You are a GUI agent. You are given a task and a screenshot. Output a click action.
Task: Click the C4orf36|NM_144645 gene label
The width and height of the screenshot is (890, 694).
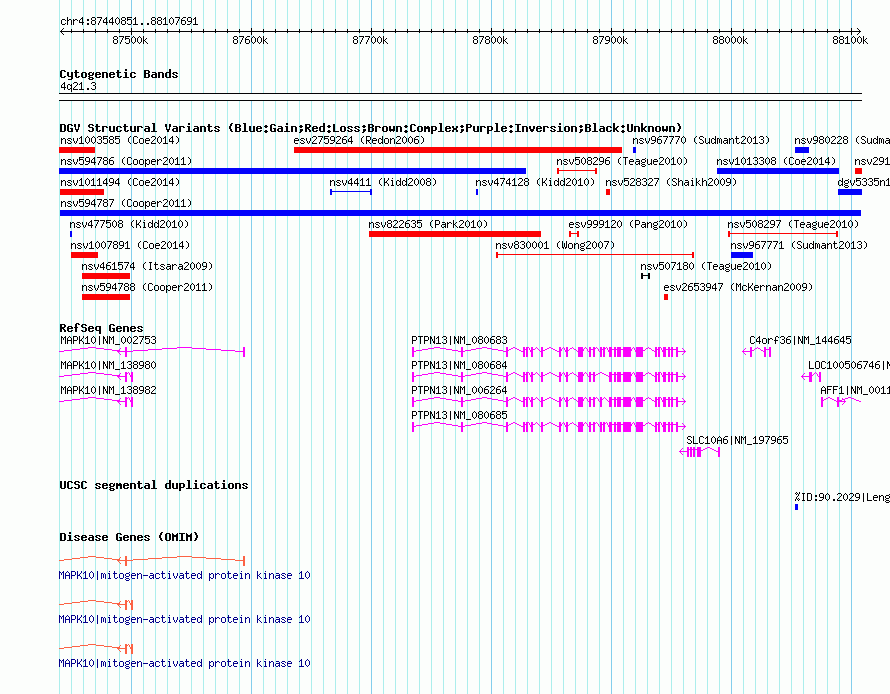[x=800, y=340]
